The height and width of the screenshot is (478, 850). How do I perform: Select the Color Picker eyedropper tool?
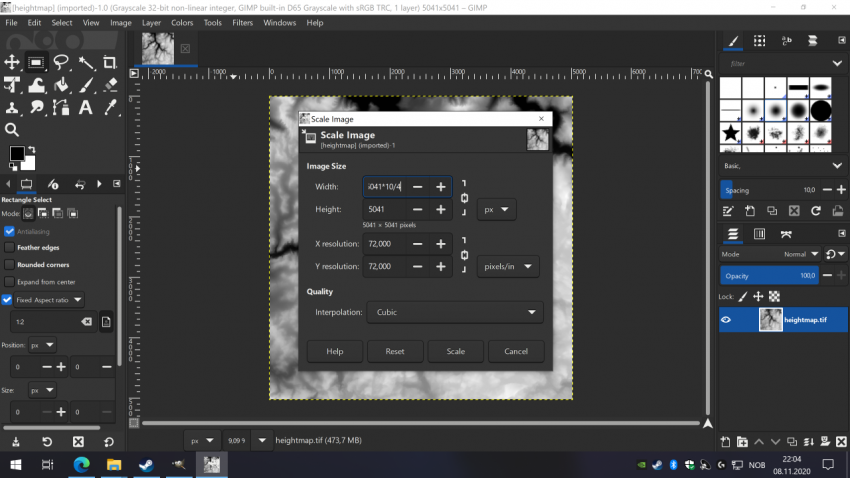point(110,107)
